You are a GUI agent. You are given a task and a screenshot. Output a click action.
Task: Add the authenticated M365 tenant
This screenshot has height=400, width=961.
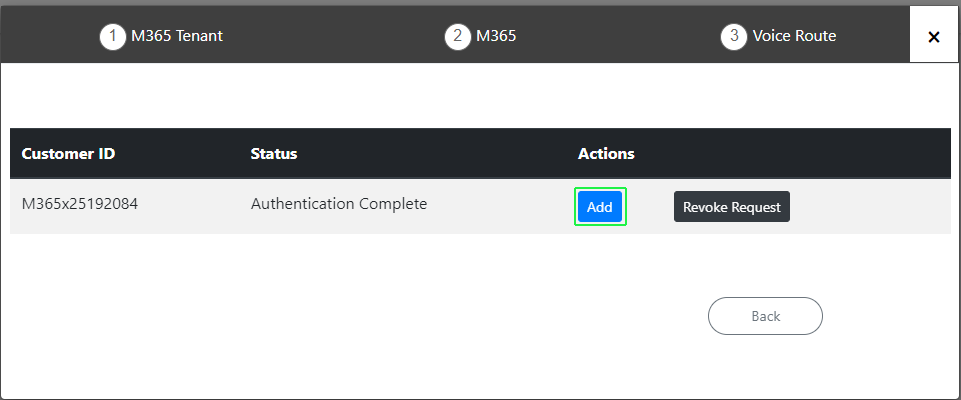[600, 206]
